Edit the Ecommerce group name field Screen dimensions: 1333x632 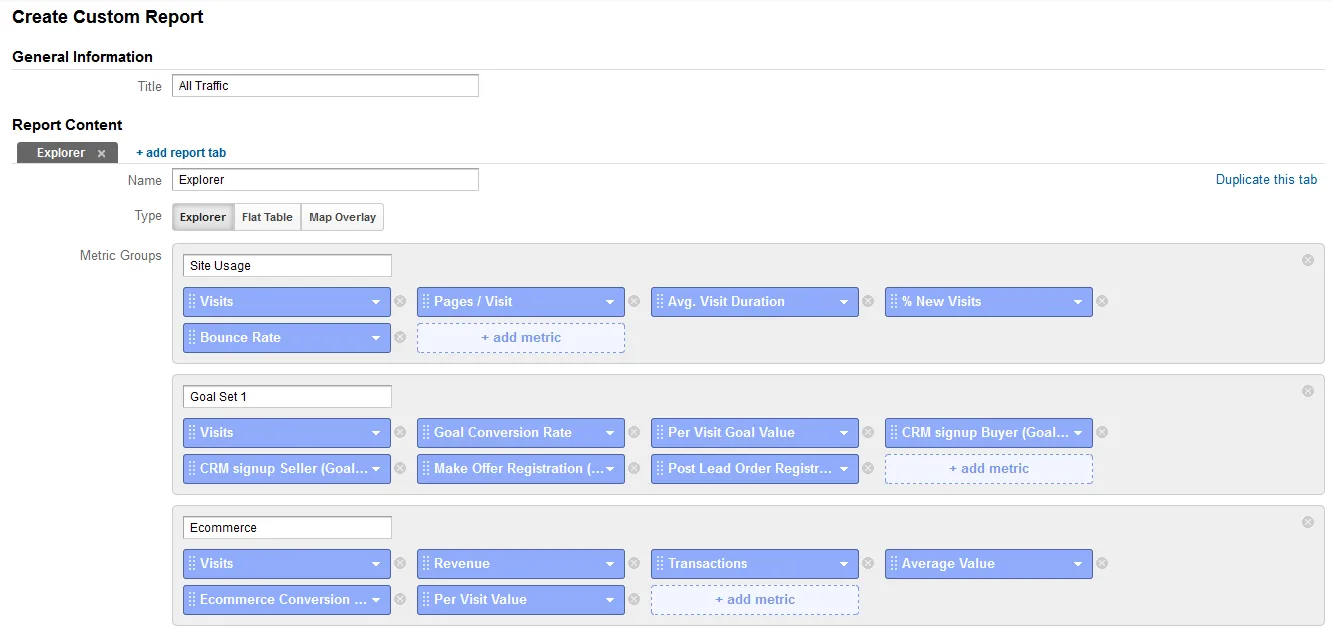coord(287,528)
